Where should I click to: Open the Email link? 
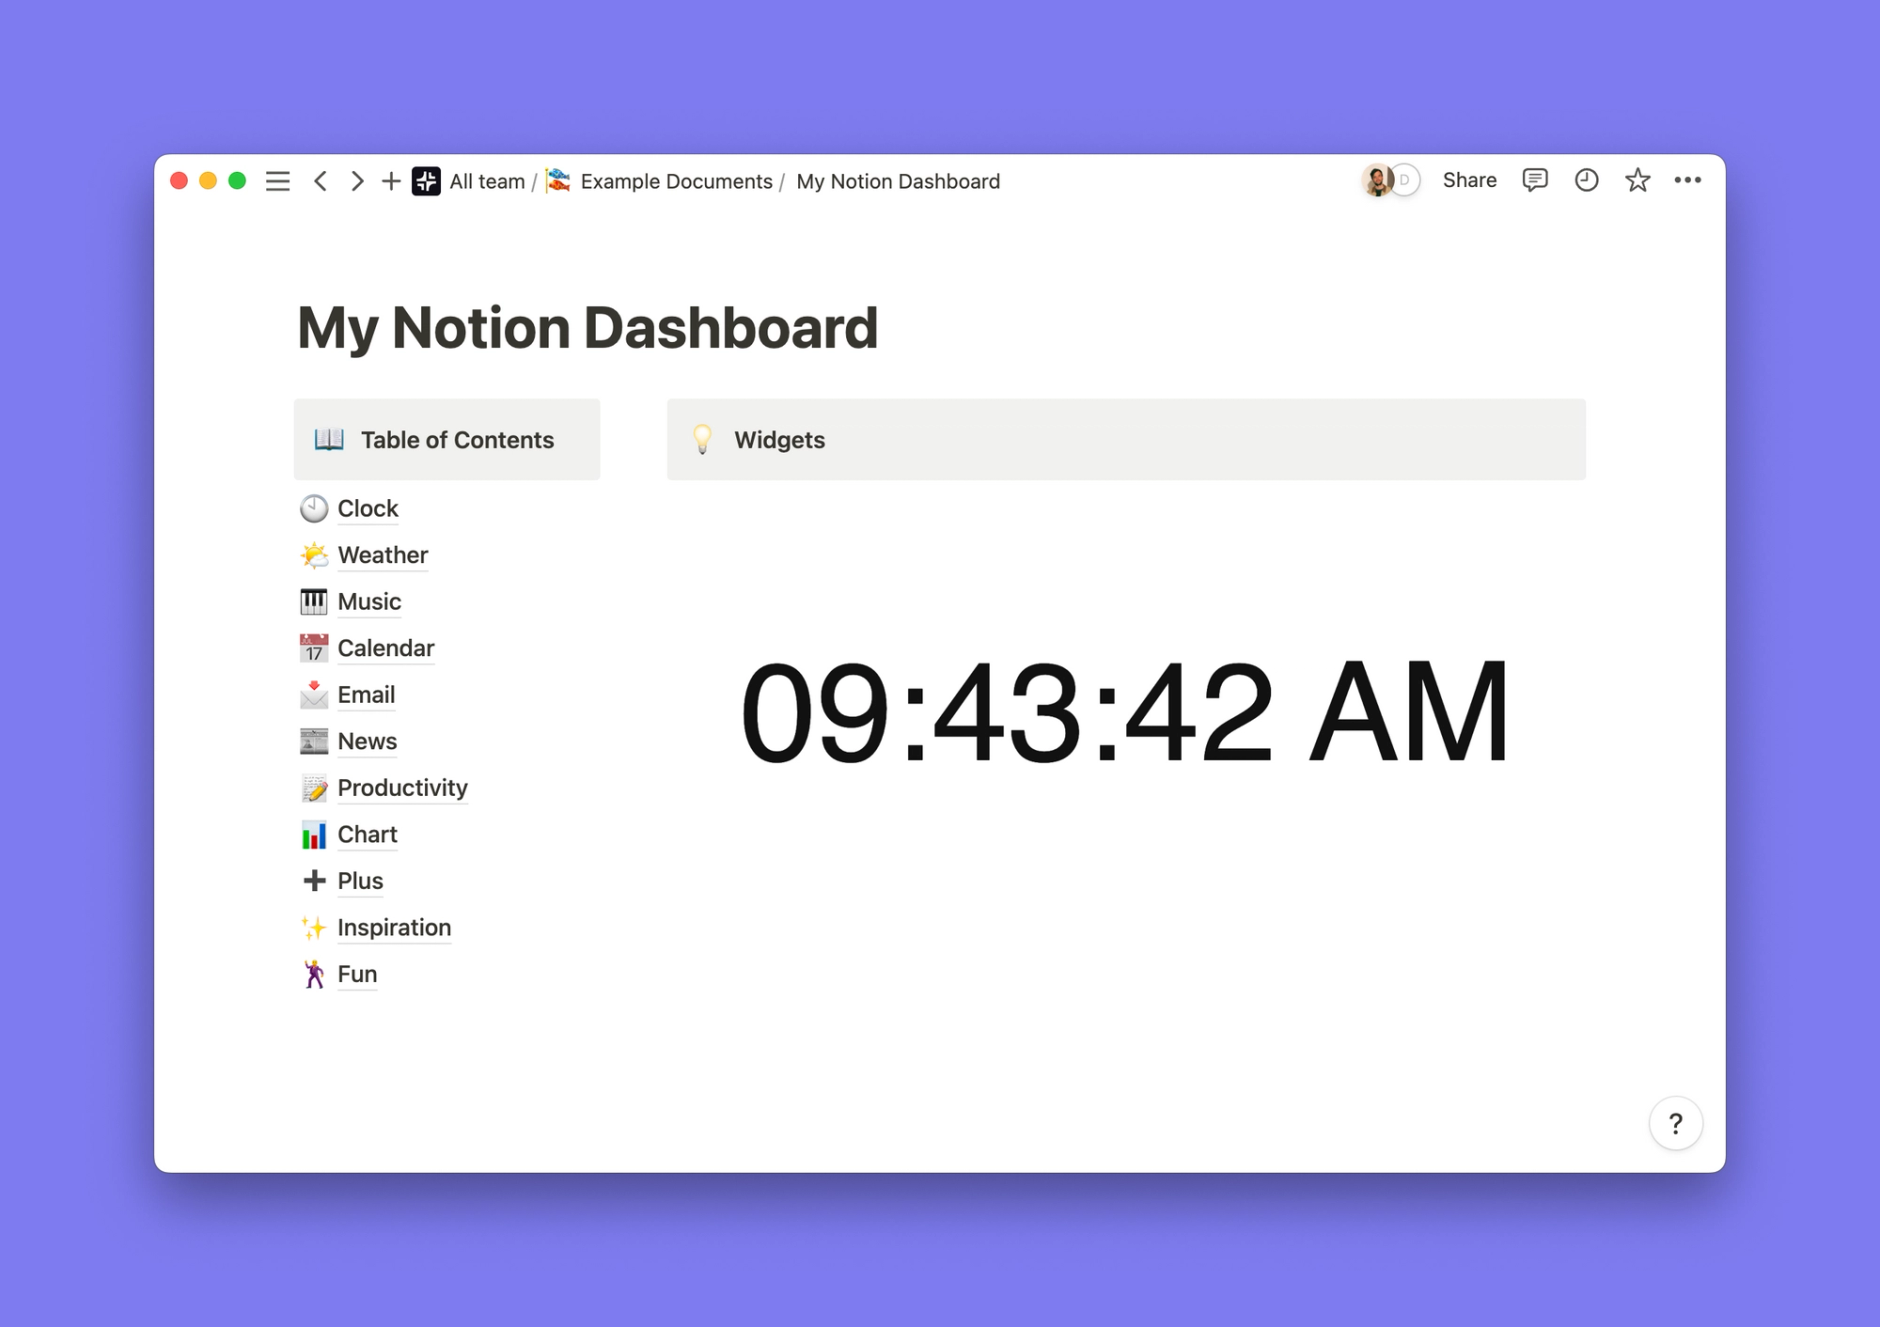[x=366, y=694]
